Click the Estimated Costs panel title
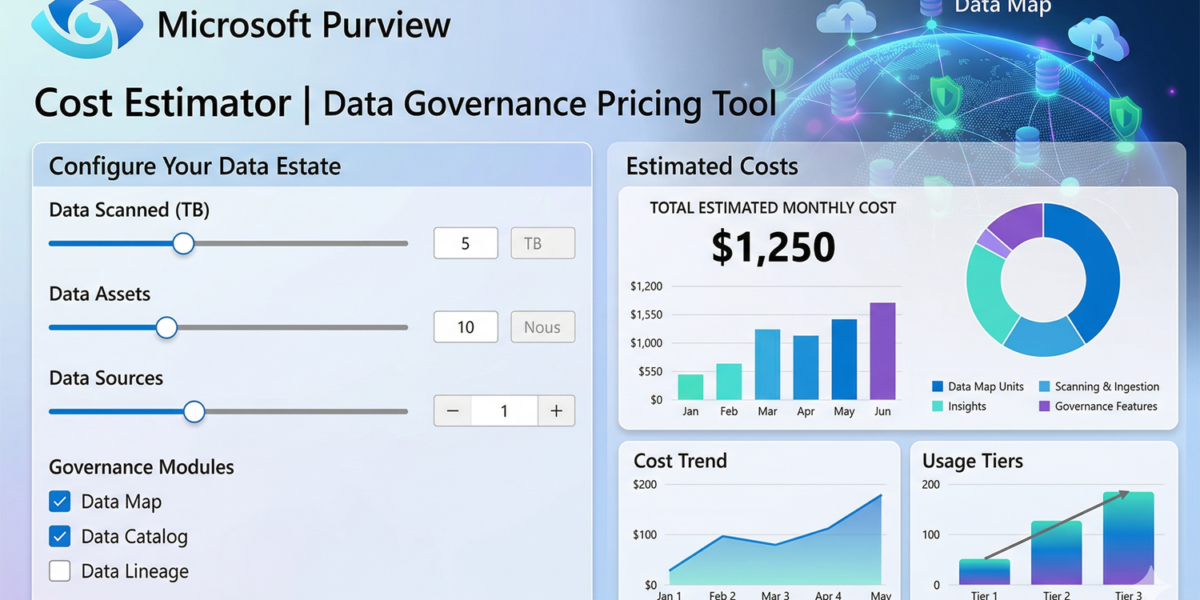 712,166
